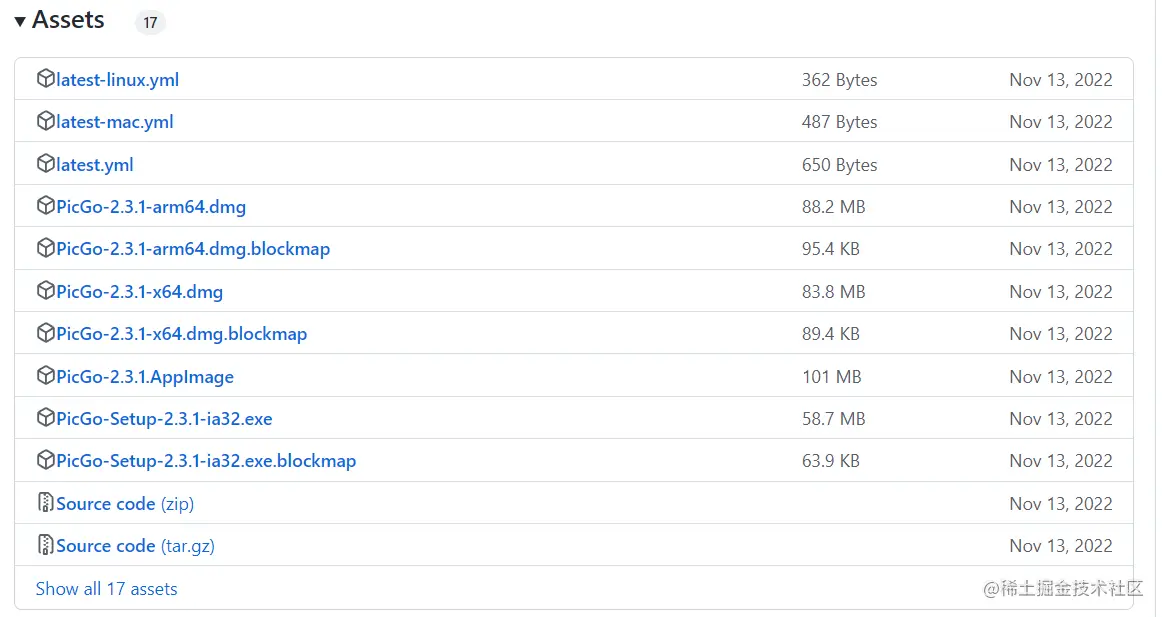The height and width of the screenshot is (617, 1162).
Task: Open PicGo-Setup-2.3.1-ia32.exe.blockmap link
Action: (x=206, y=461)
